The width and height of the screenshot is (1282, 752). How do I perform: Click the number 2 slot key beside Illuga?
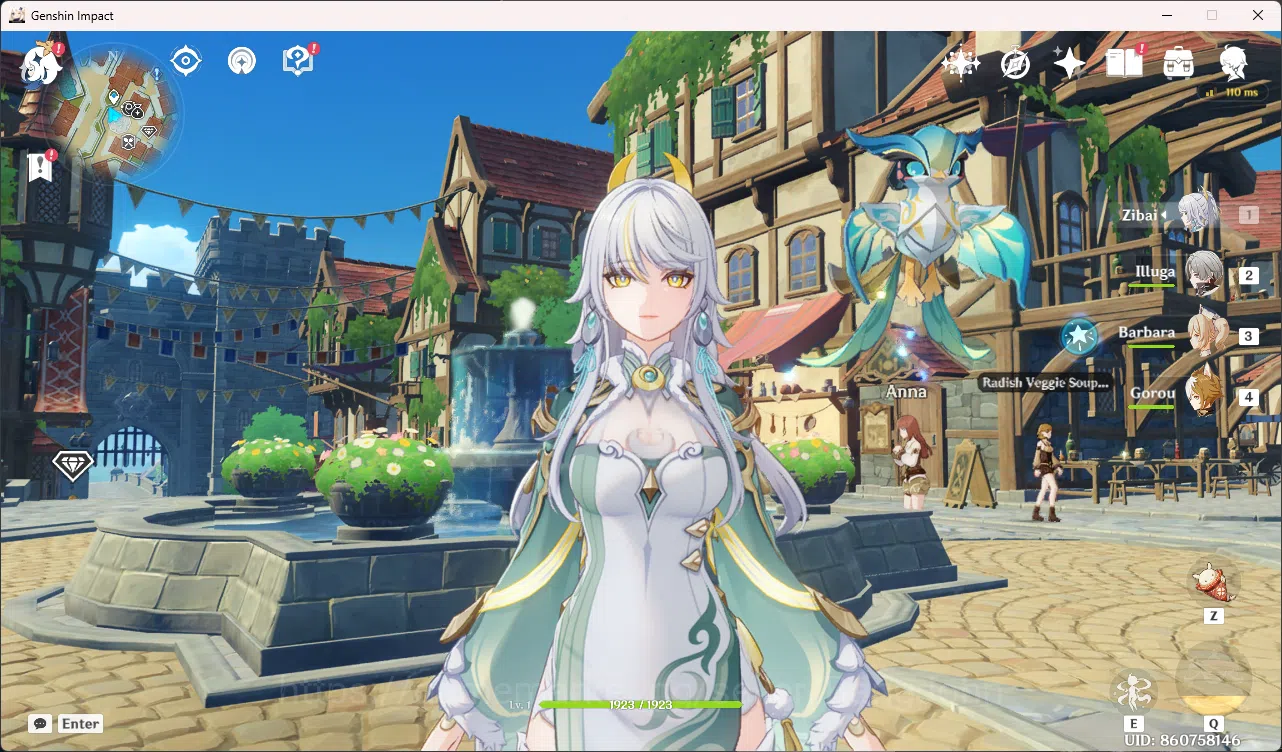tap(1248, 276)
